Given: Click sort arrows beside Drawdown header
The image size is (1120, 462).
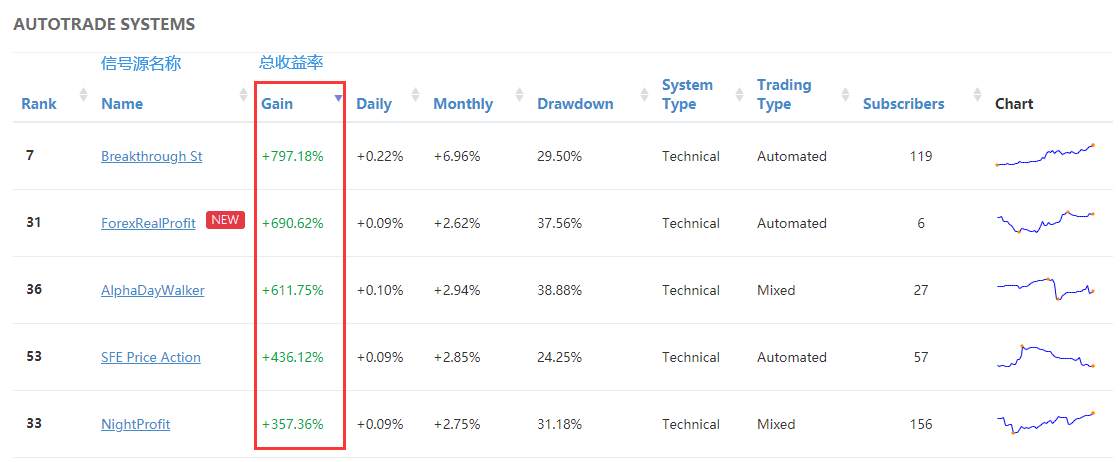Looking at the screenshot, I should 644,94.
